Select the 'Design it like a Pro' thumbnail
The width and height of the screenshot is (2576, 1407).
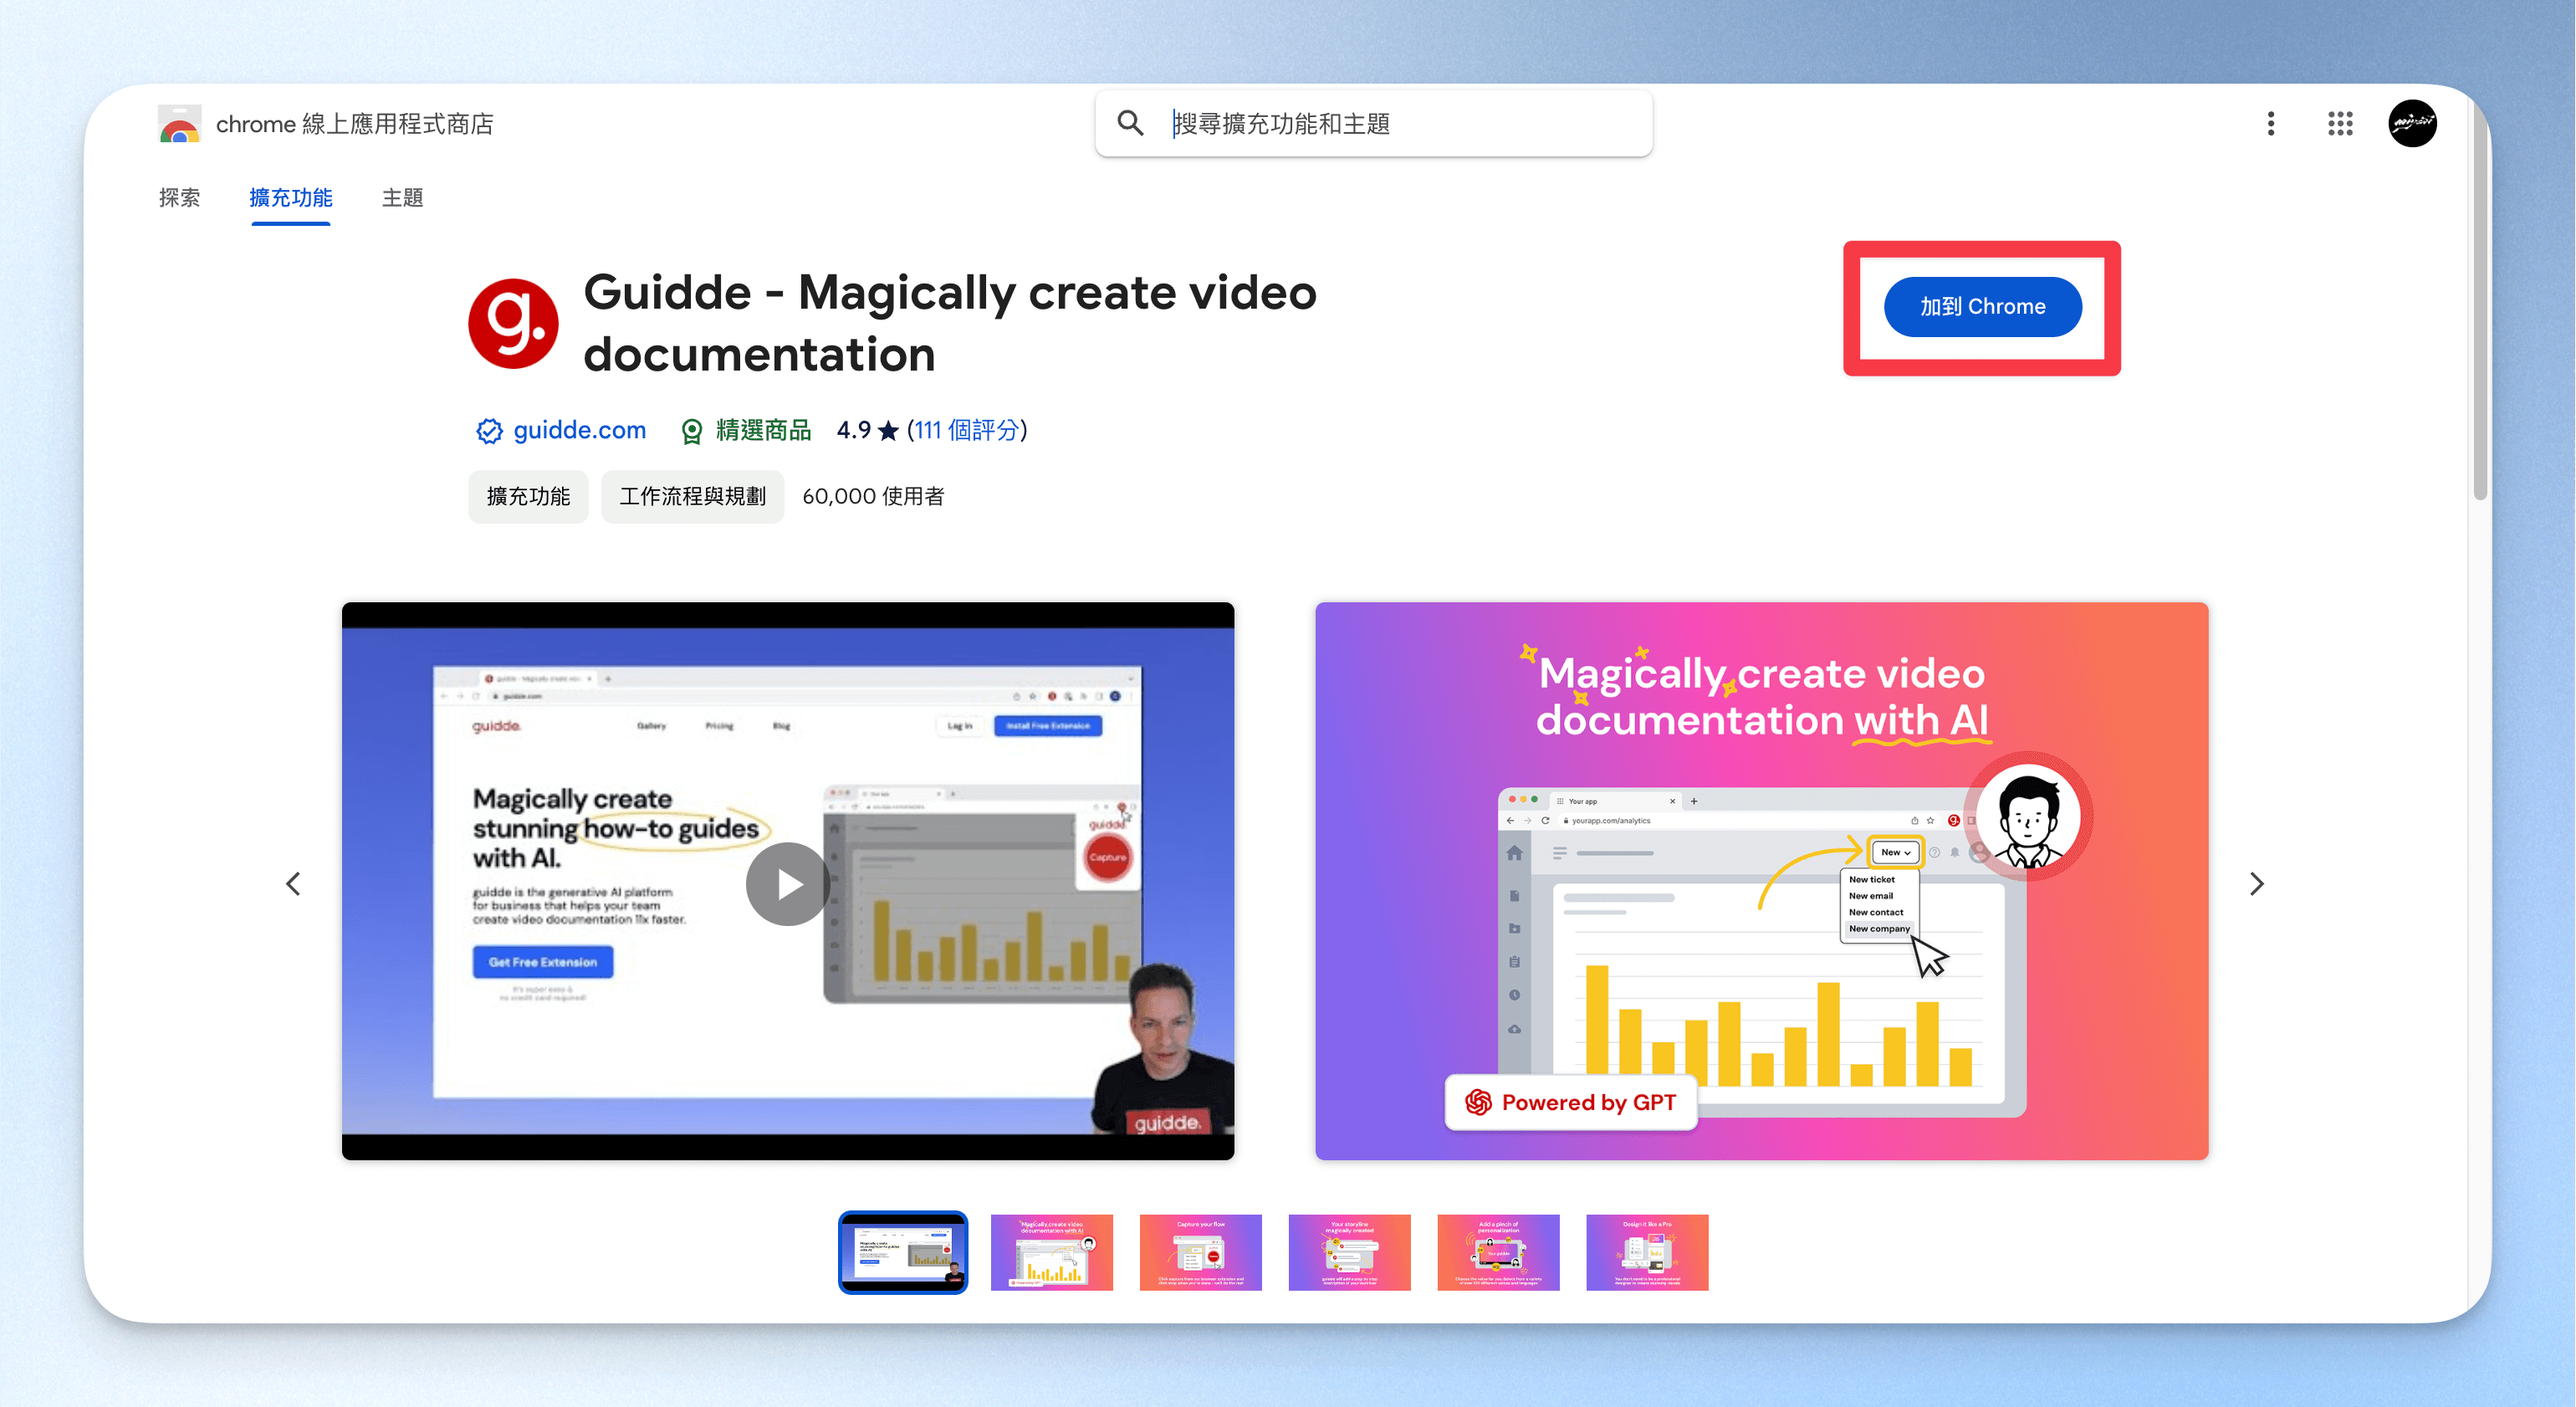(1647, 1252)
